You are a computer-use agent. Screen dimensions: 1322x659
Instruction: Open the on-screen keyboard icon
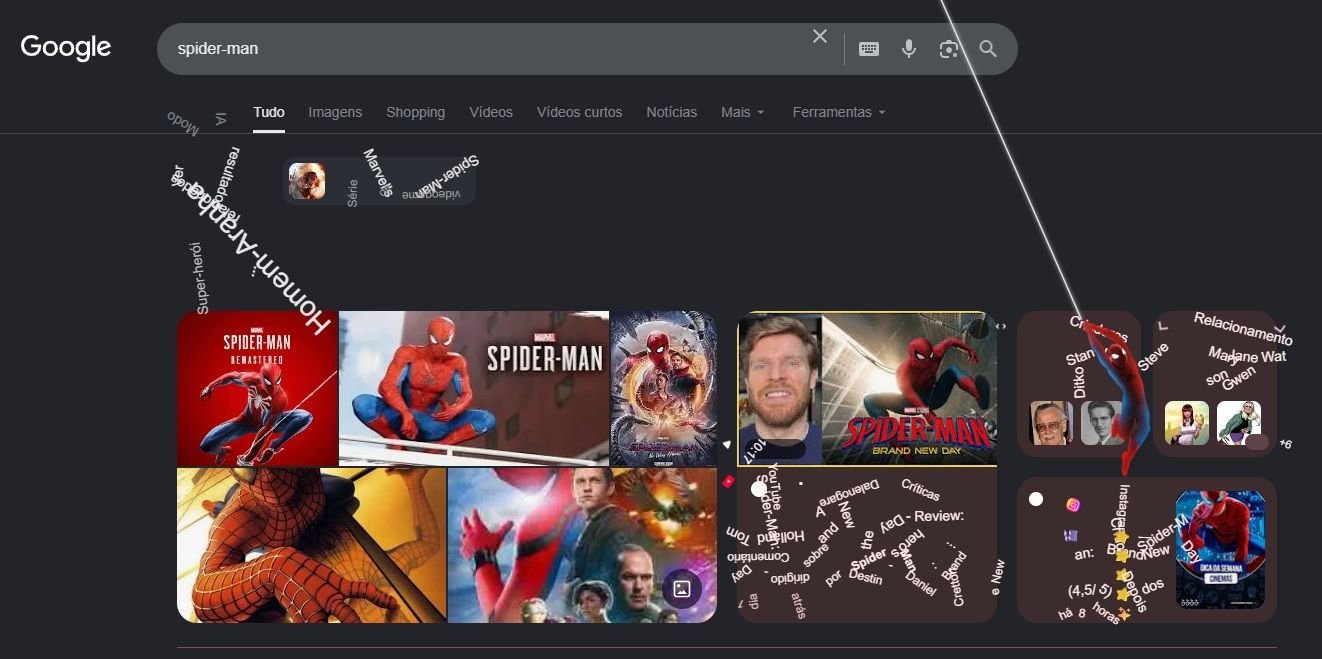pos(869,48)
